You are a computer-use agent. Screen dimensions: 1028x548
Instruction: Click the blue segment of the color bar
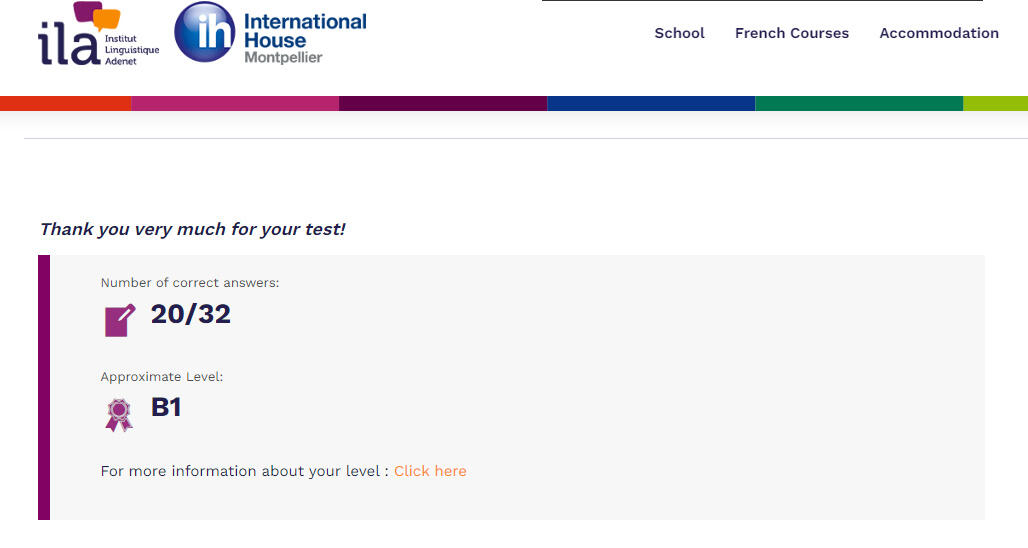650,103
